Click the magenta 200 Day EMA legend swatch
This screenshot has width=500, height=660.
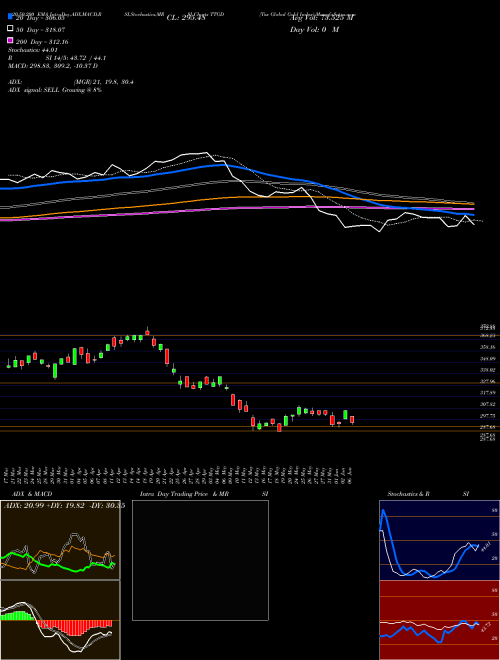click(10, 40)
